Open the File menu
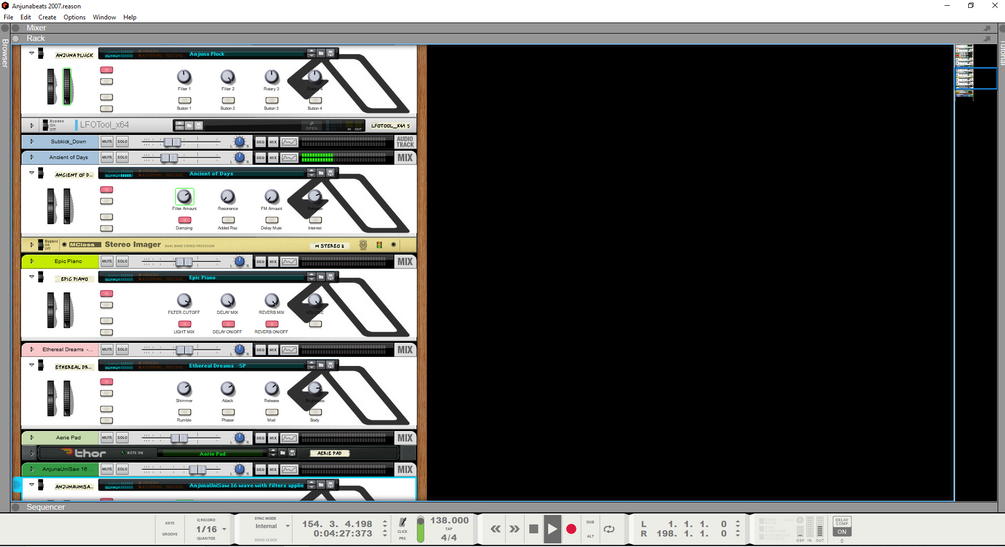 (8, 17)
